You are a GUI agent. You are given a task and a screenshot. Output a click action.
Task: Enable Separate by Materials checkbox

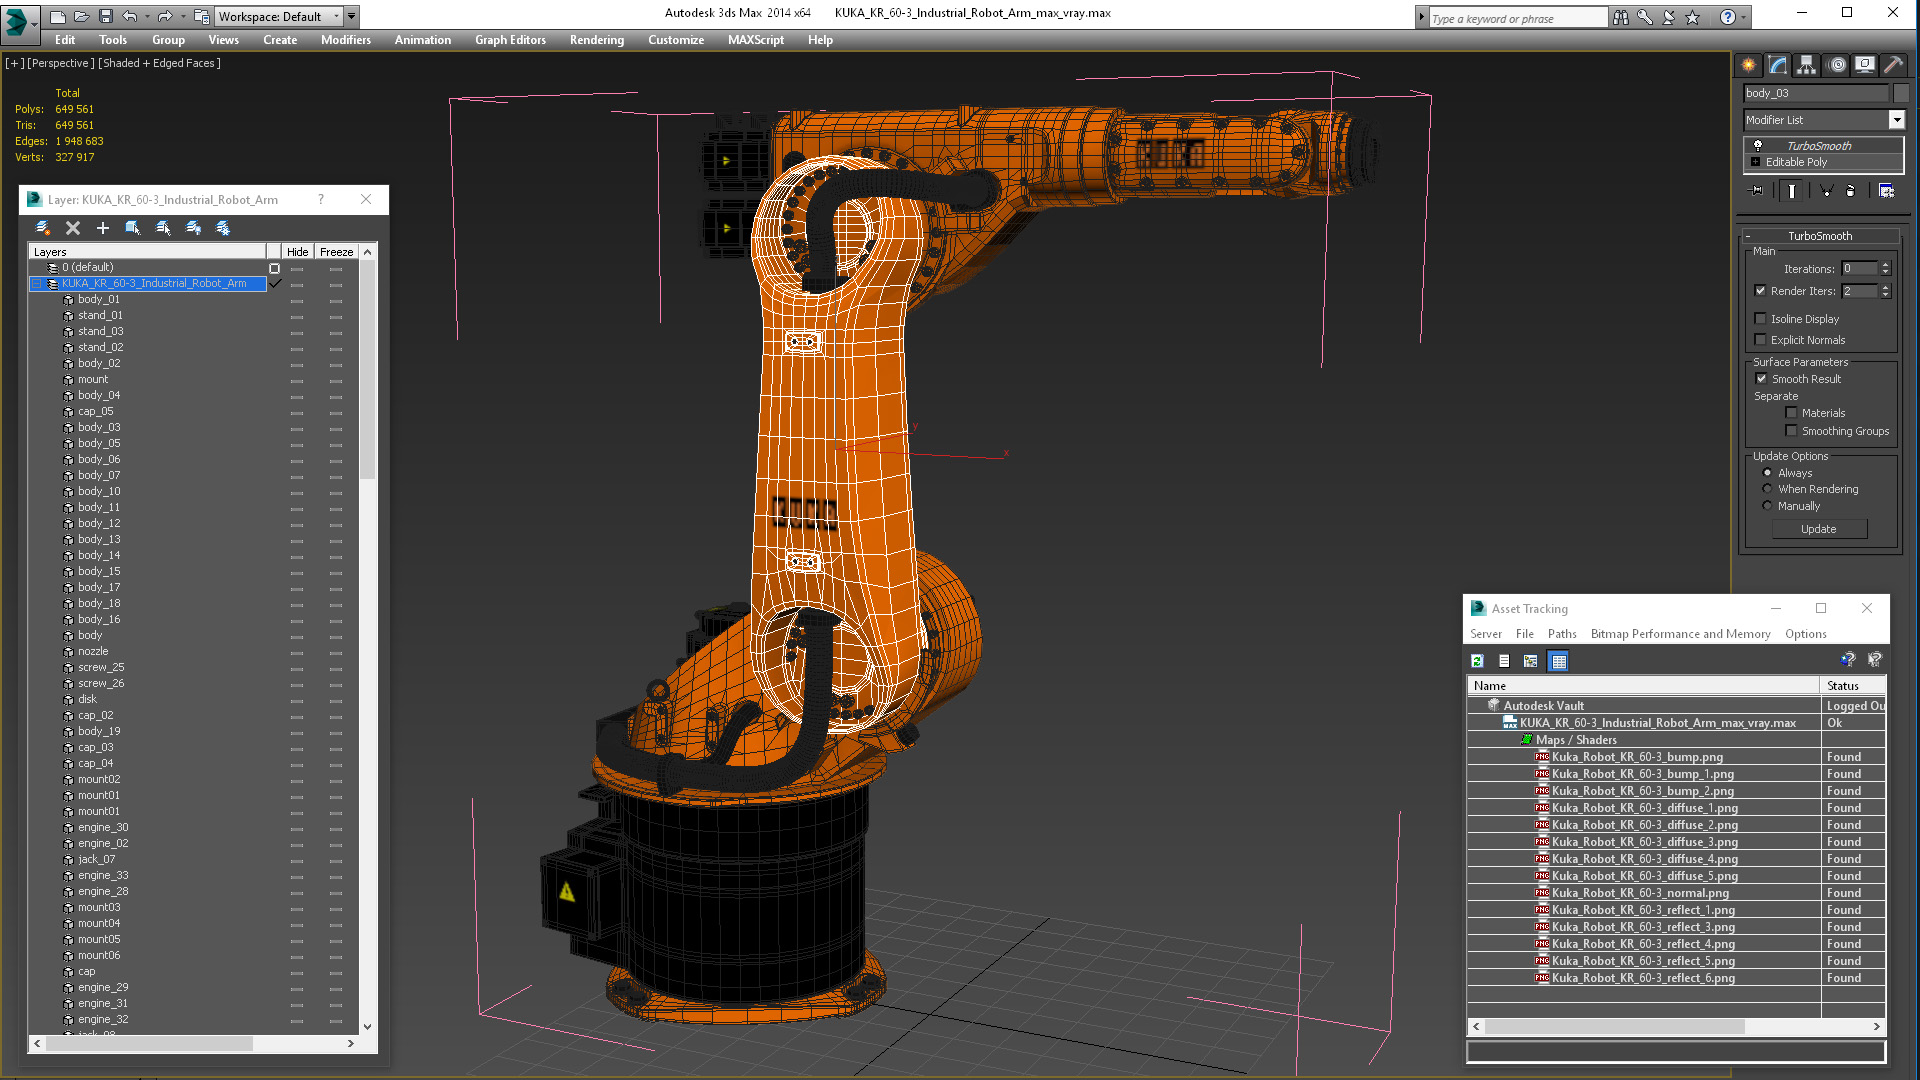pos(1791,413)
